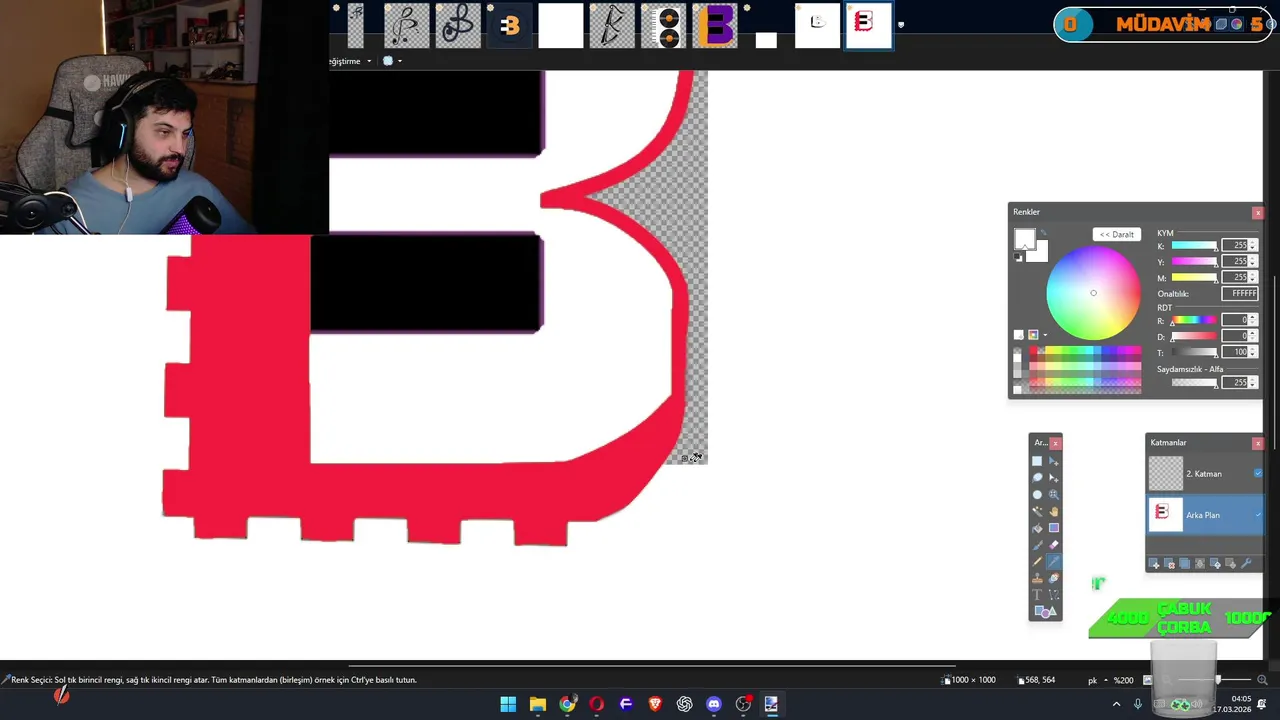Select the Clone Stamp tool
Viewport: 1280px width, 720px height.
tap(1037, 578)
